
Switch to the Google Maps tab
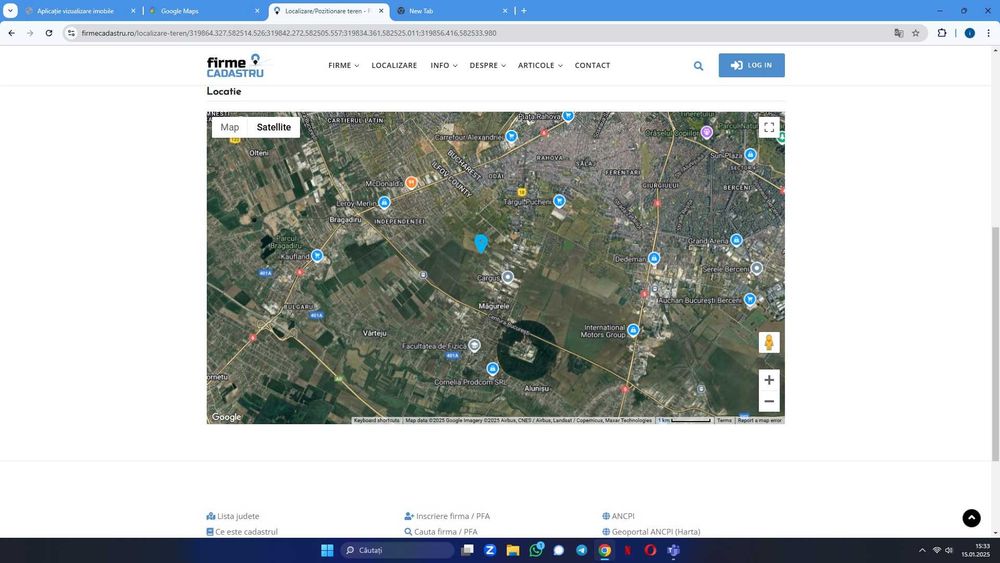point(204,11)
